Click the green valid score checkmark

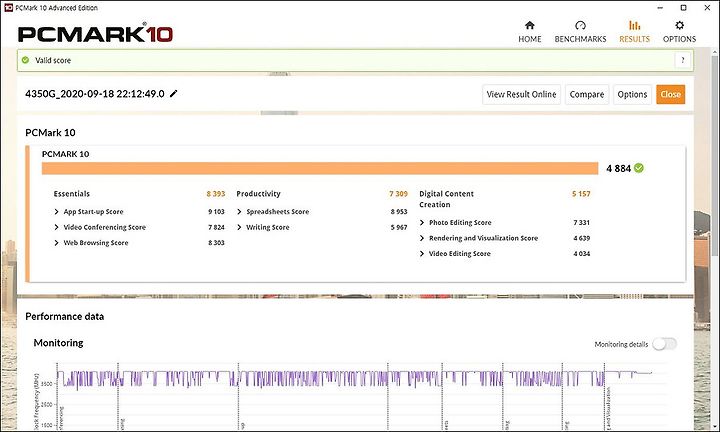25,60
